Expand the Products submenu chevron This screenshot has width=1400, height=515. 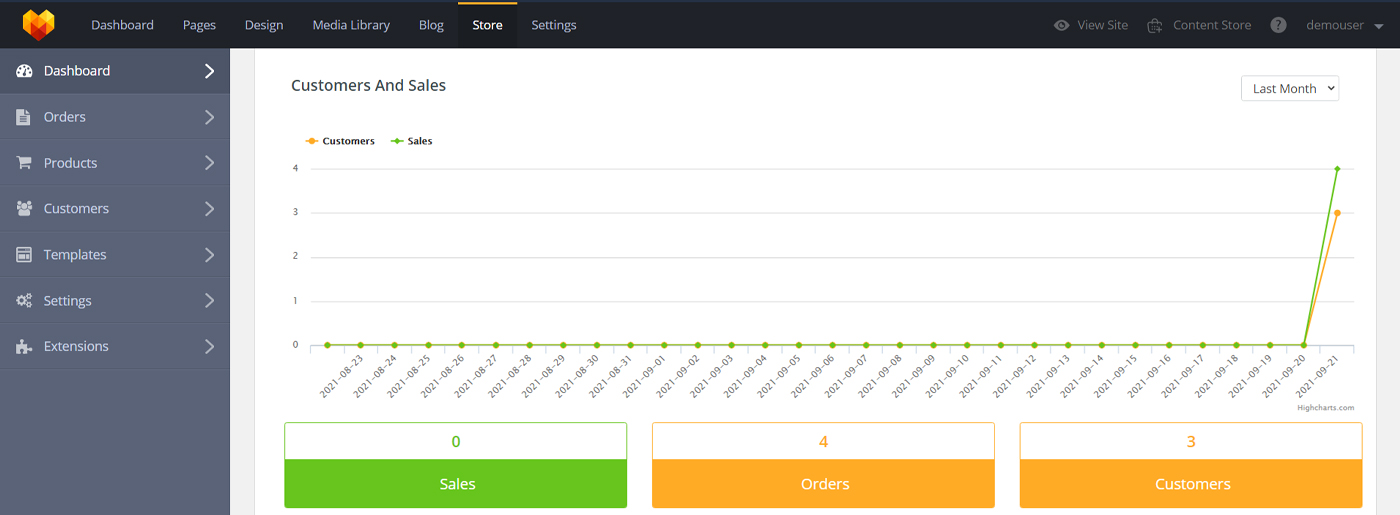(209, 163)
